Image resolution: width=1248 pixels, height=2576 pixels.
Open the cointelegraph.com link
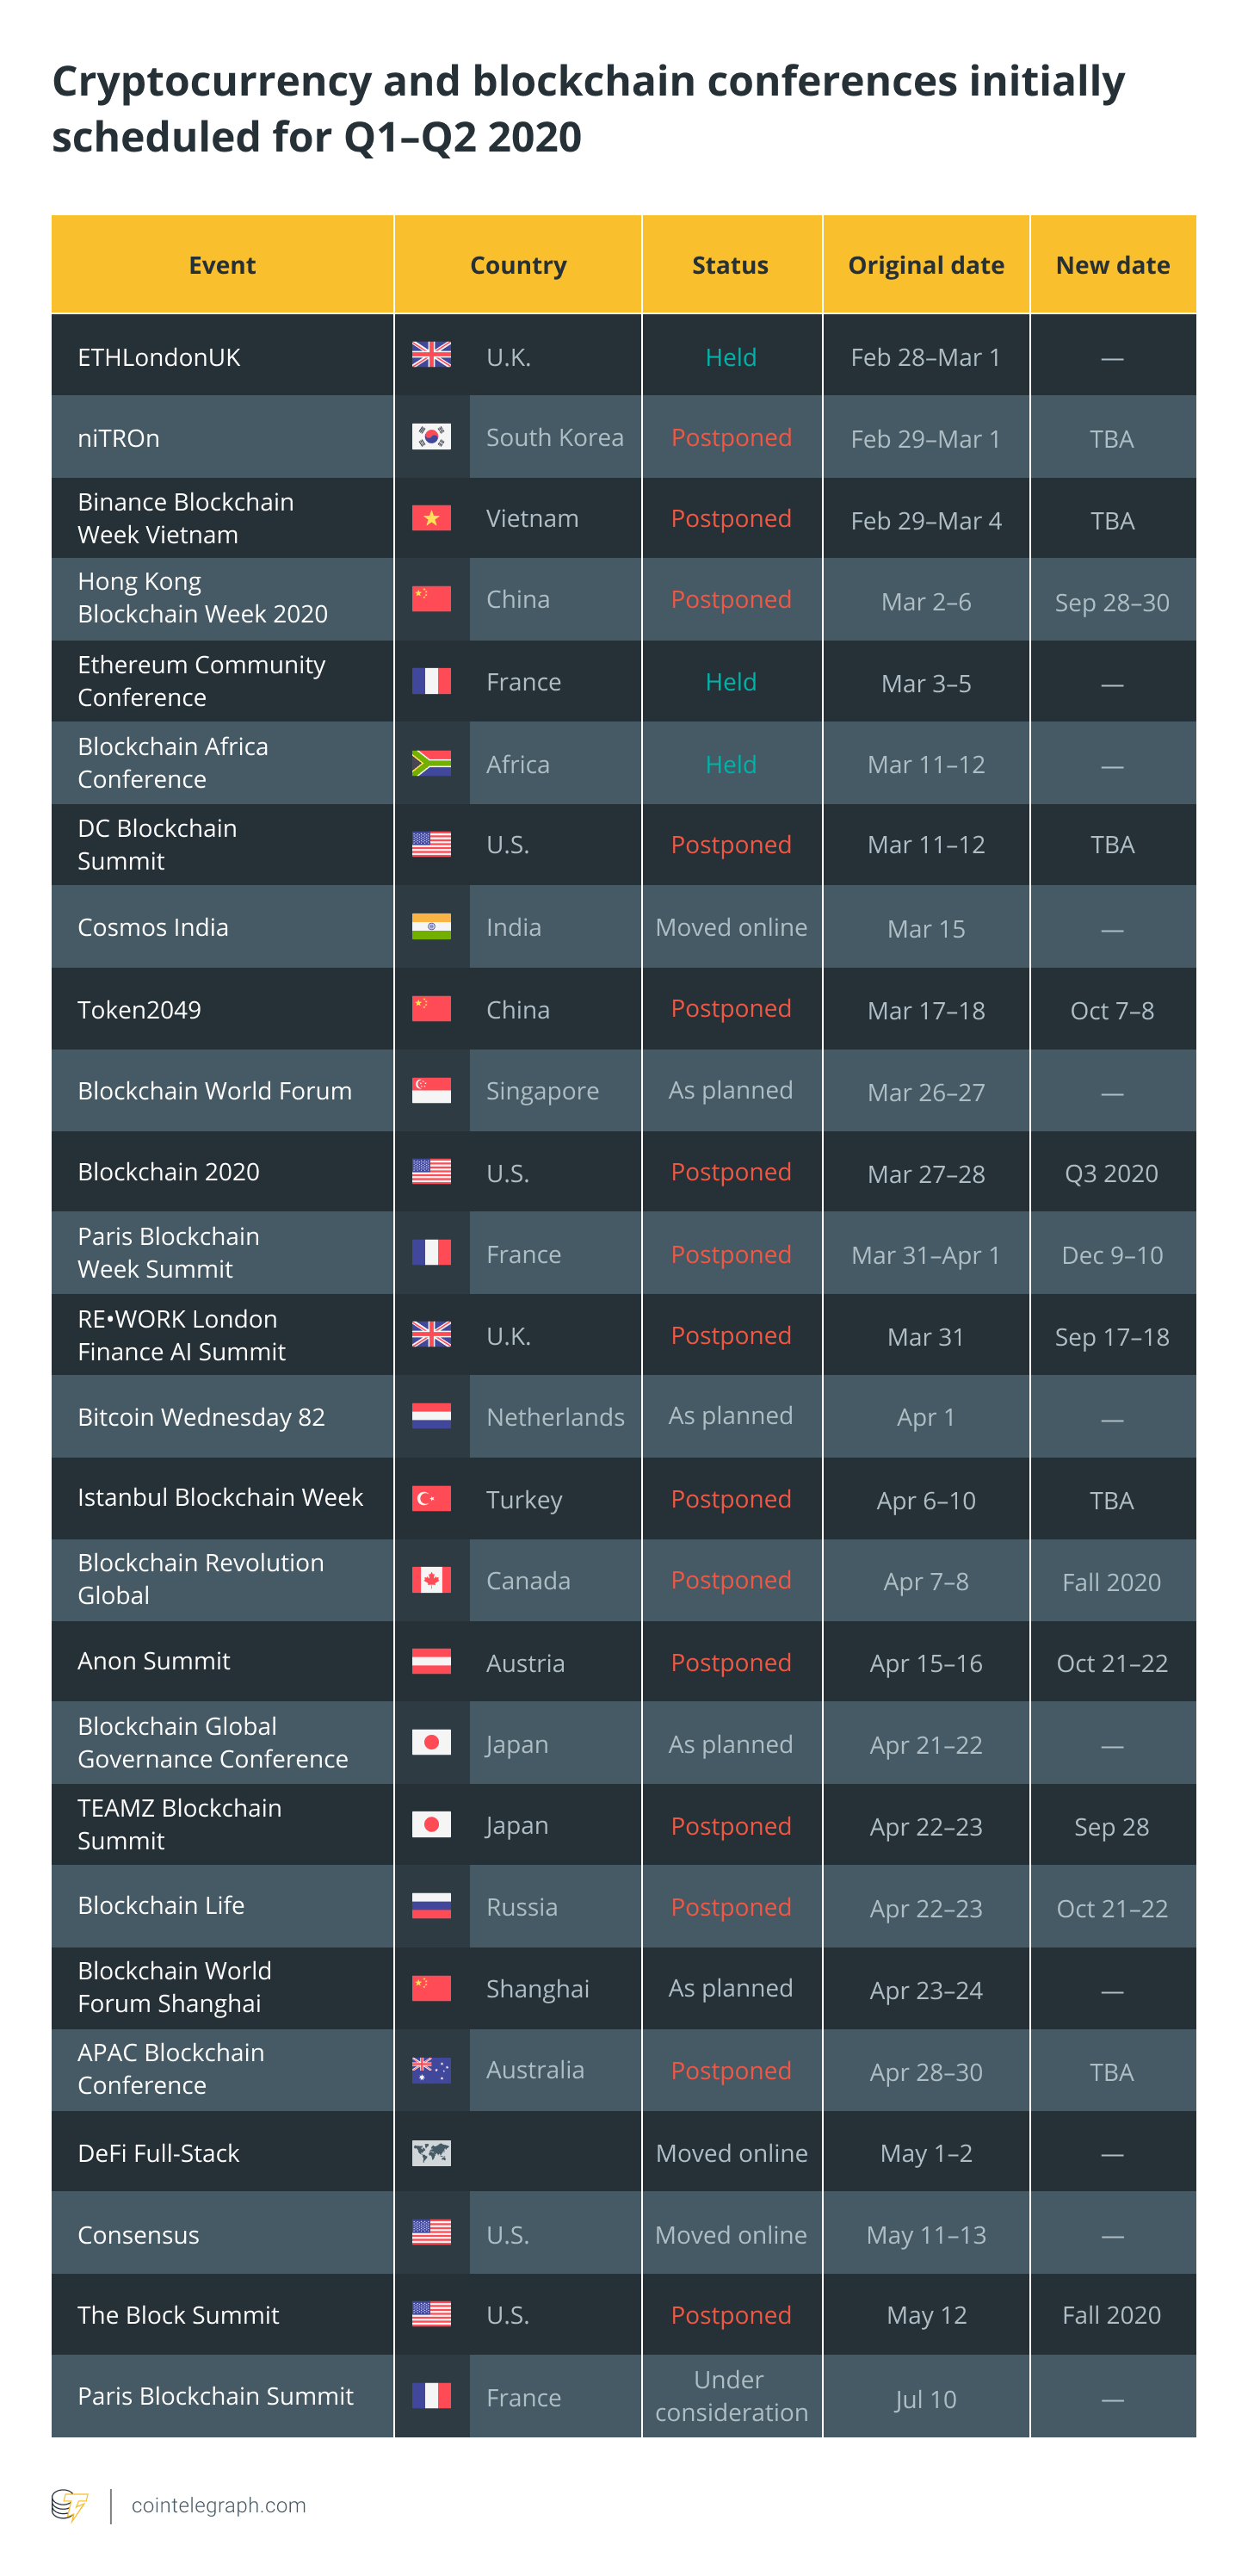click(219, 2505)
